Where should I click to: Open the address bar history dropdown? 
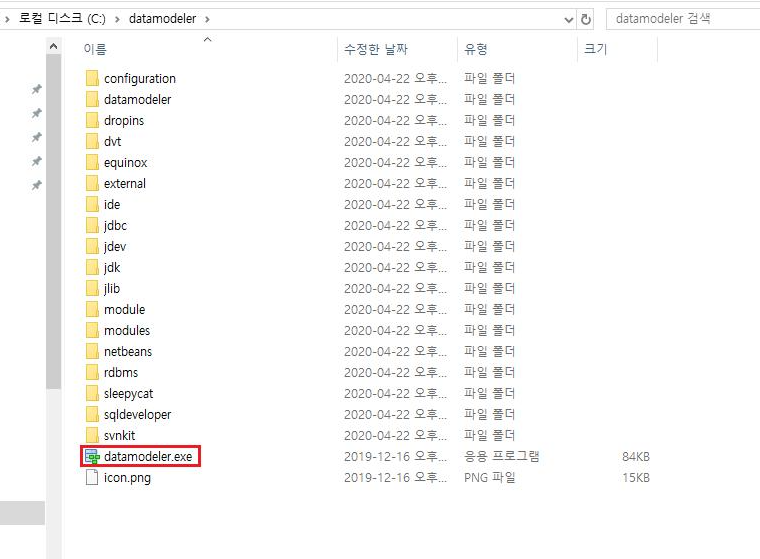click(x=569, y=20)
